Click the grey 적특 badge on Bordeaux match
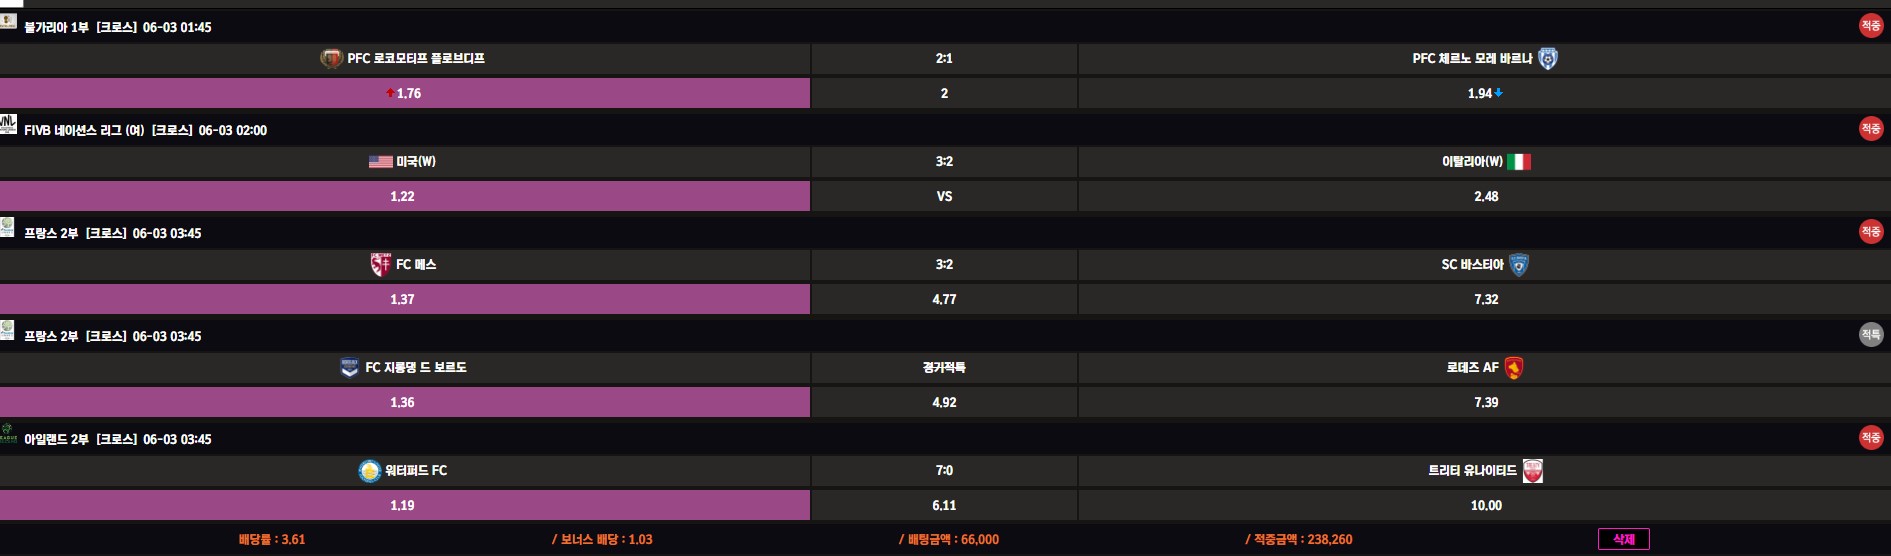The height and width of the screenshot is (556, 1891). 1870,335
